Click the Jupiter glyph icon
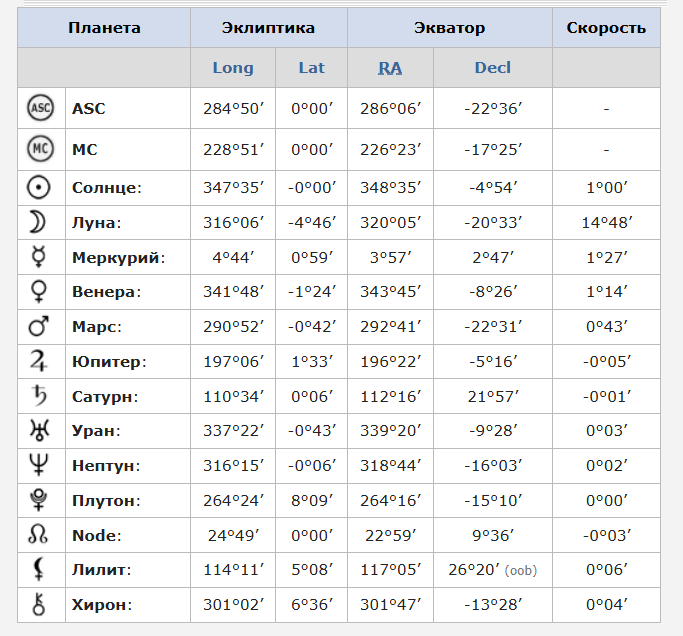Viewport: 683px width, 636px height. [x=41, y=362]
